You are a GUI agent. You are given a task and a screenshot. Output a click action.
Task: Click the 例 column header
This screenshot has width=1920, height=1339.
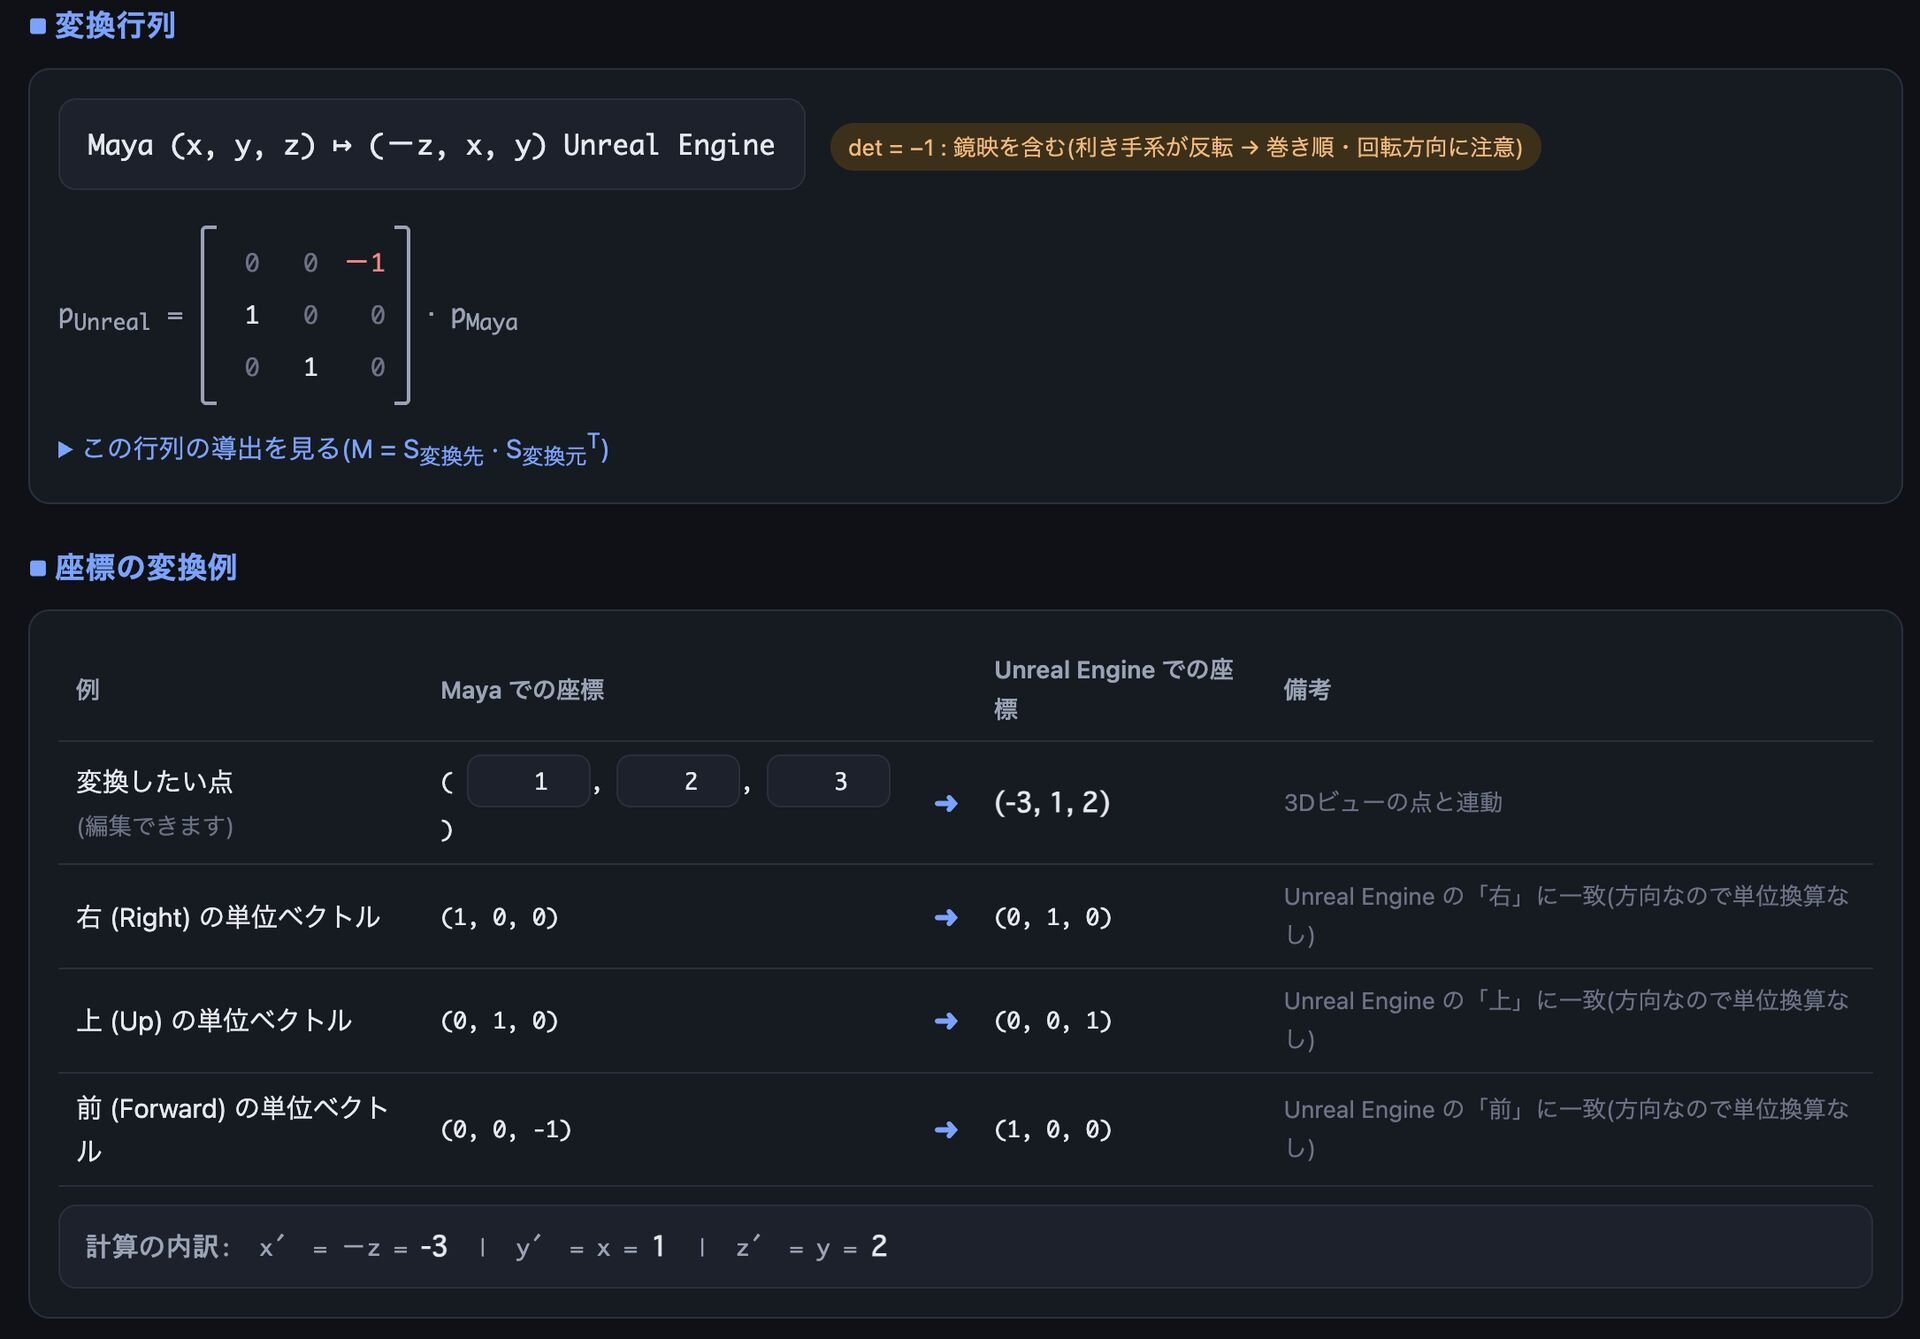point(88,690)
